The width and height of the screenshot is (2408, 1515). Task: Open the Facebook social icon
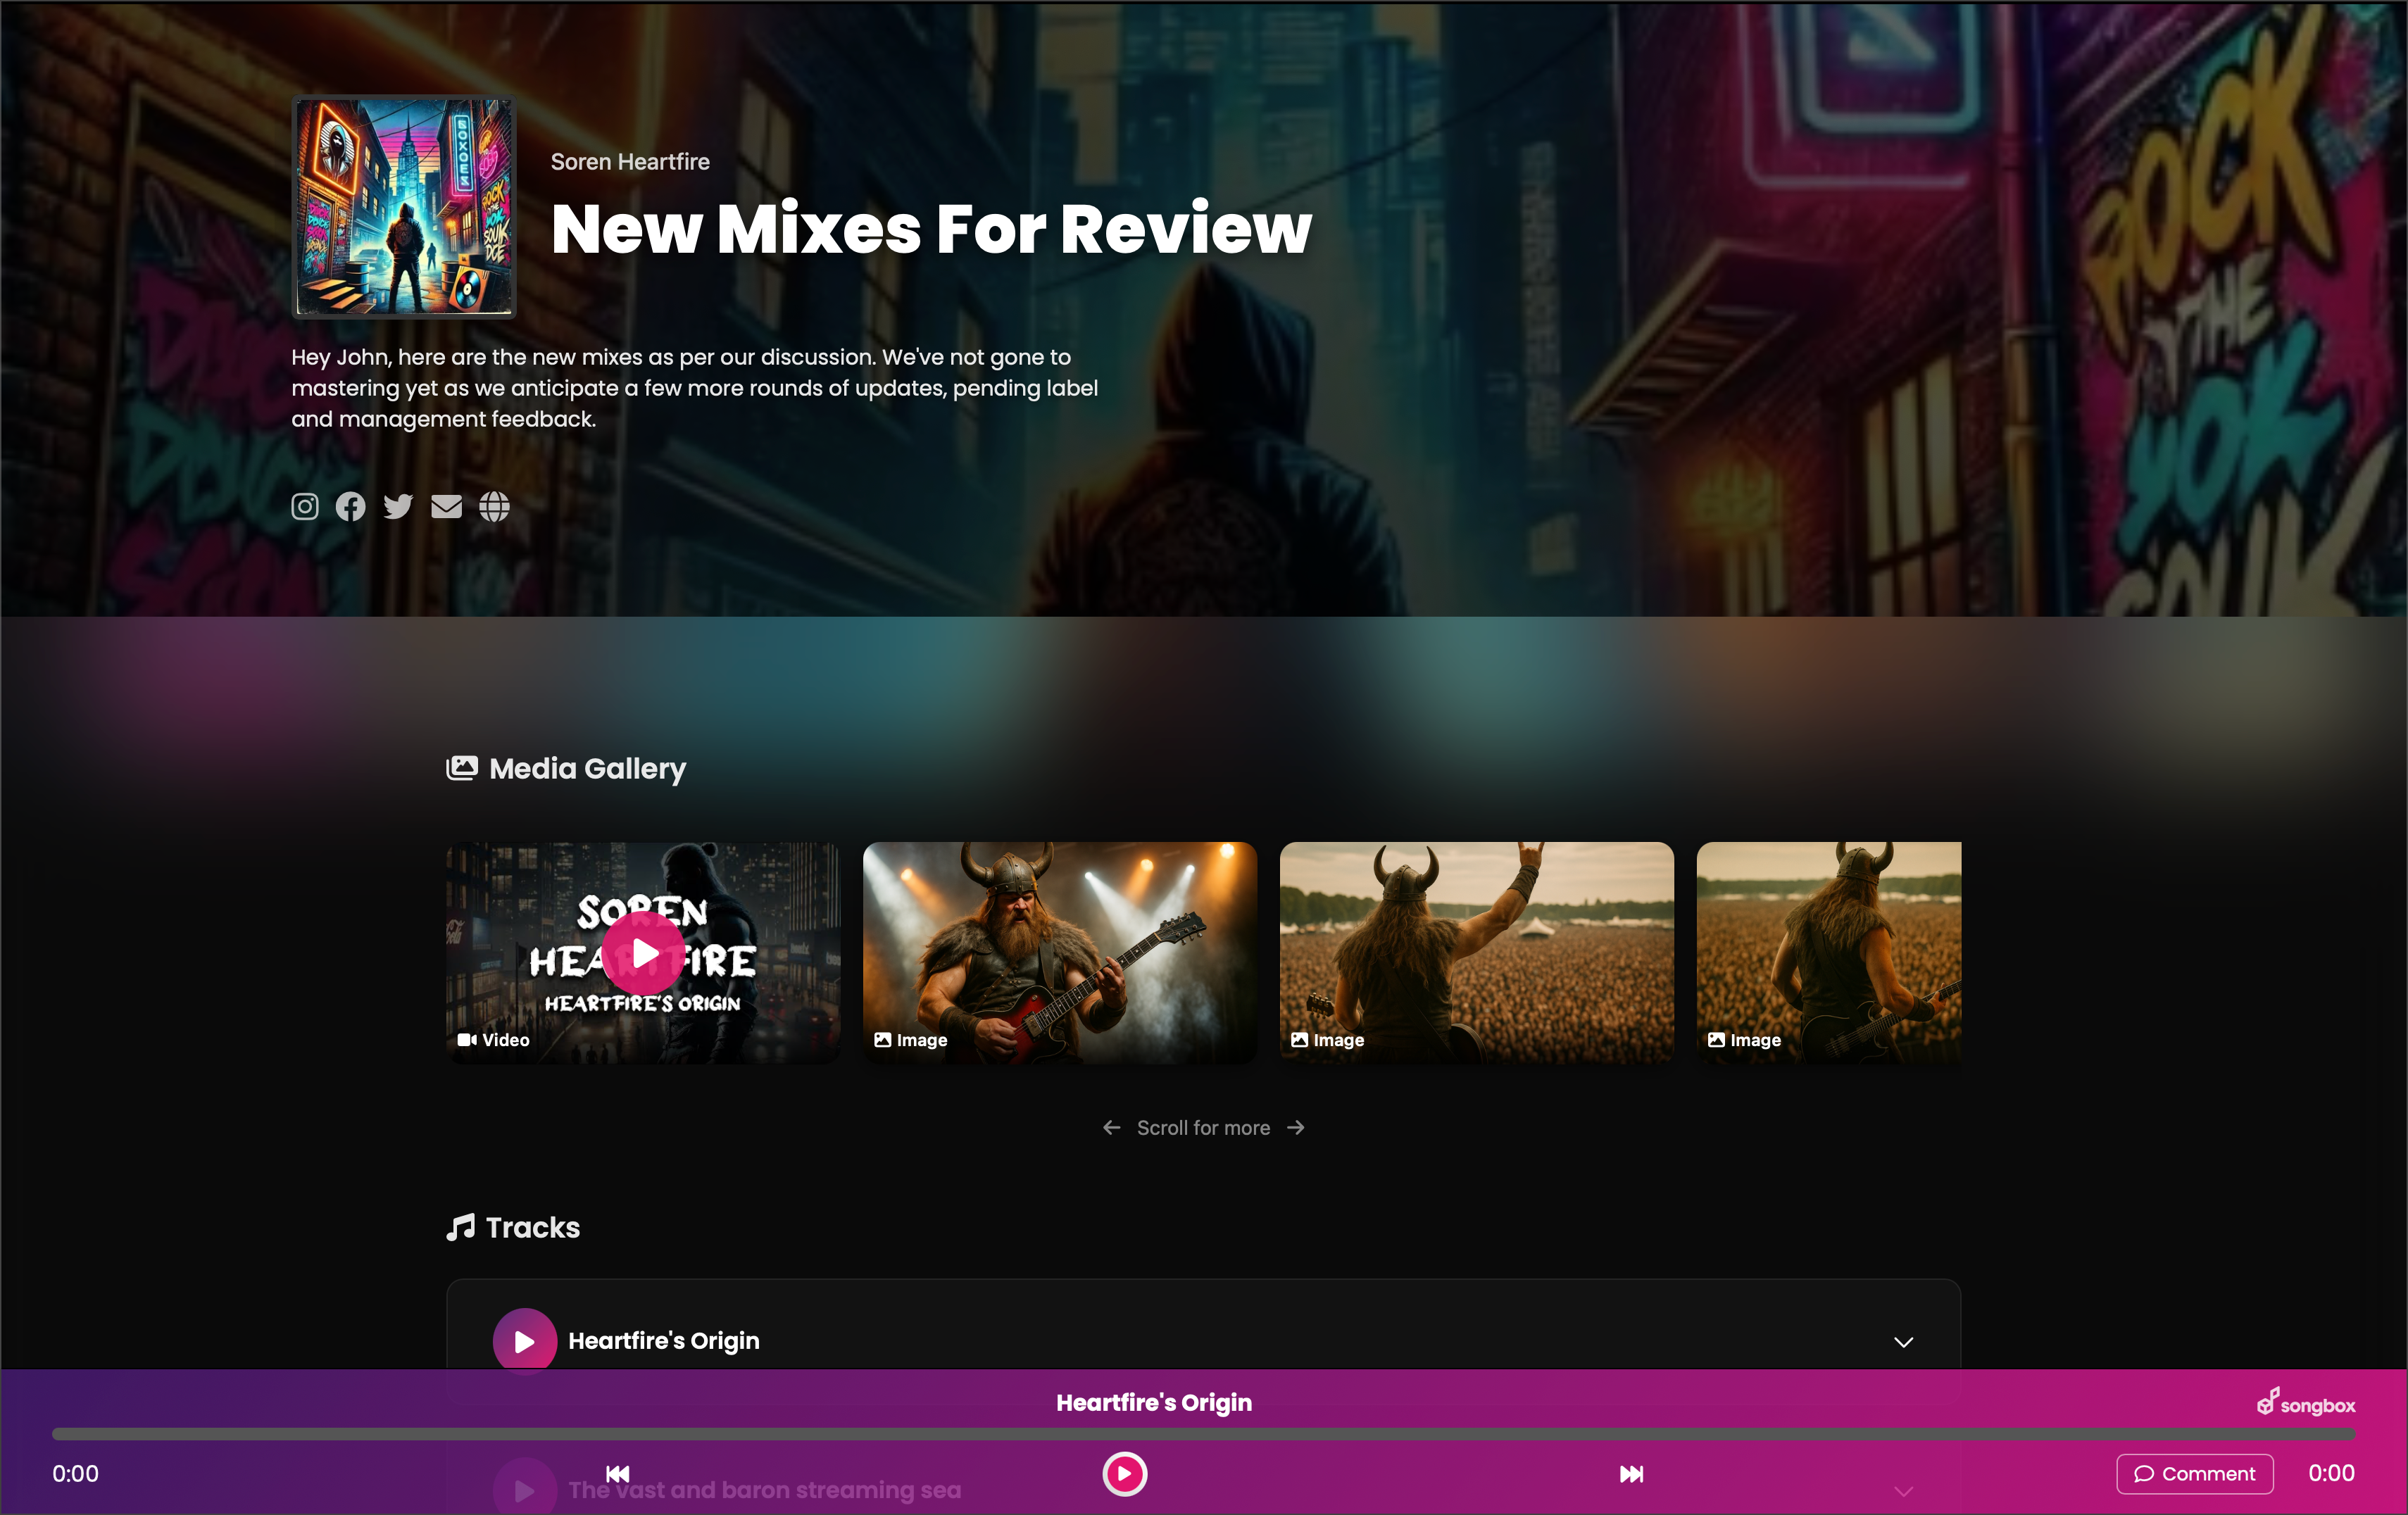click(350, 507)
